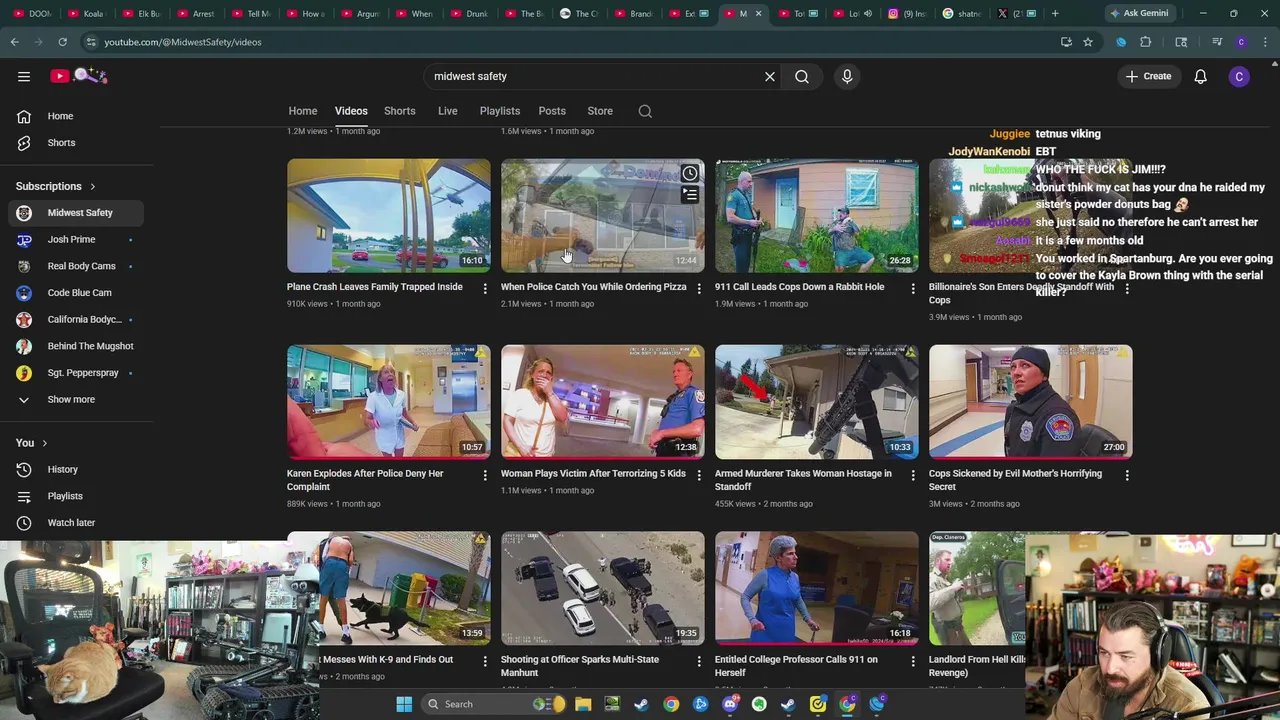Expand the Subscriptions section chevron
Image resolution: width=1280 pixels, height=720 pixels.
coord(93,187)
